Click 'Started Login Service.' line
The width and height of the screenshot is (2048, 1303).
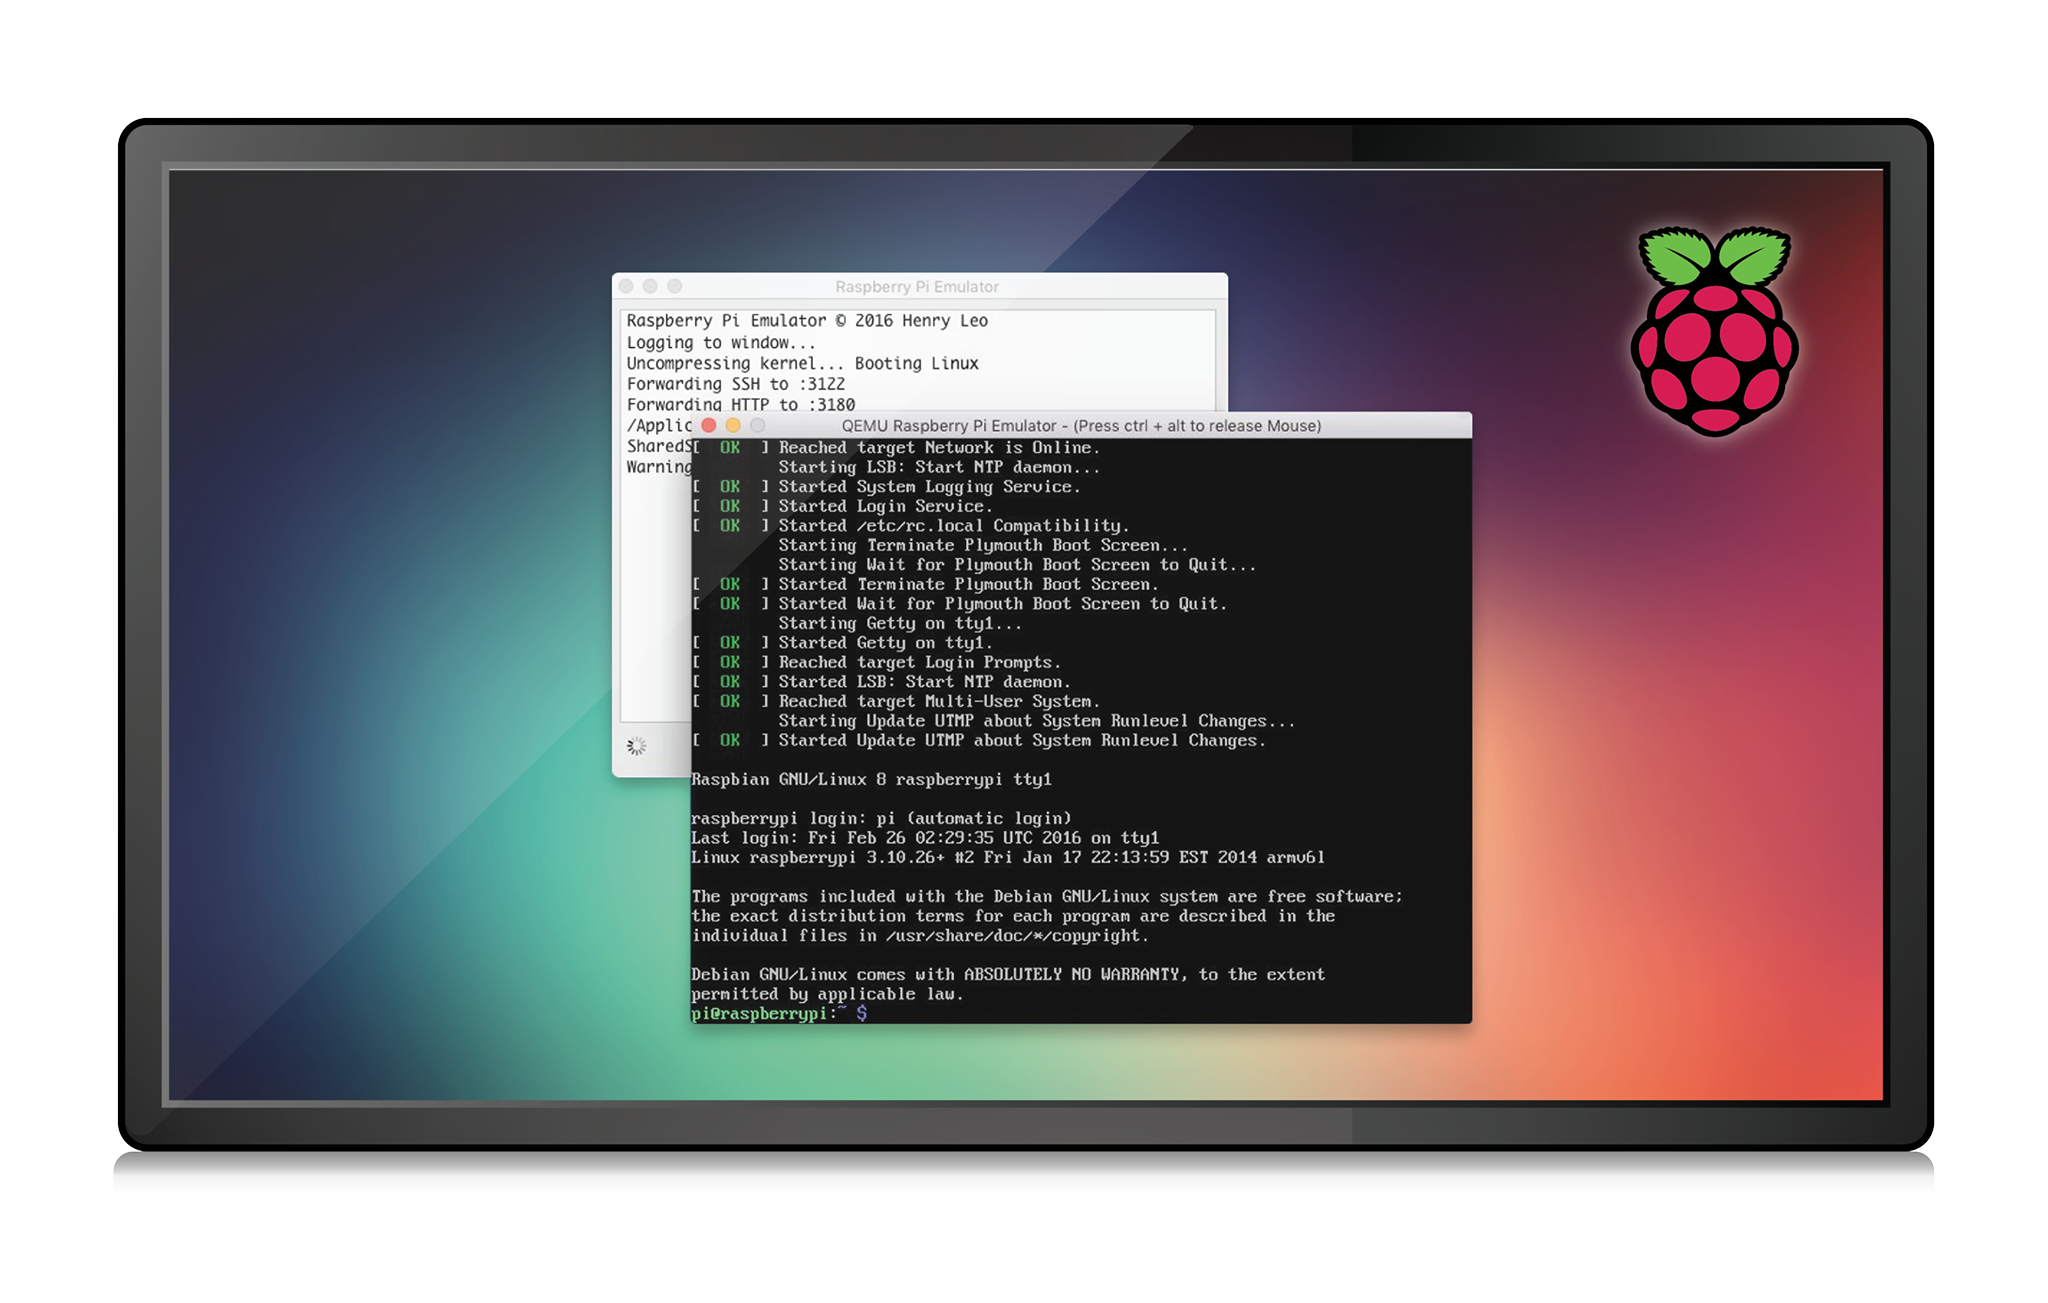click(x=885, y=506)
